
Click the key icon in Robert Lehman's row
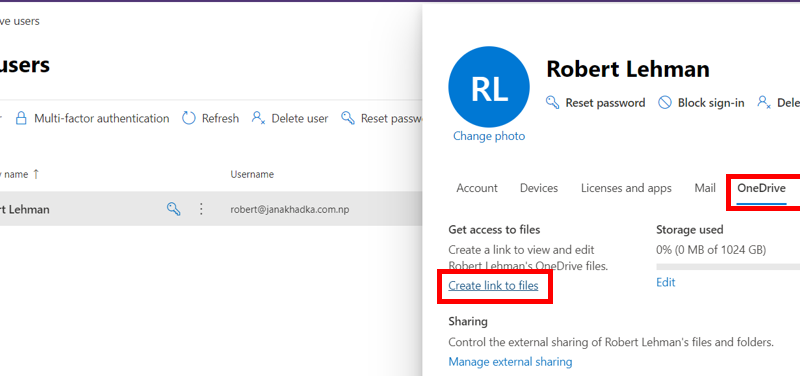pyautogui.click(x=173, y=209)
